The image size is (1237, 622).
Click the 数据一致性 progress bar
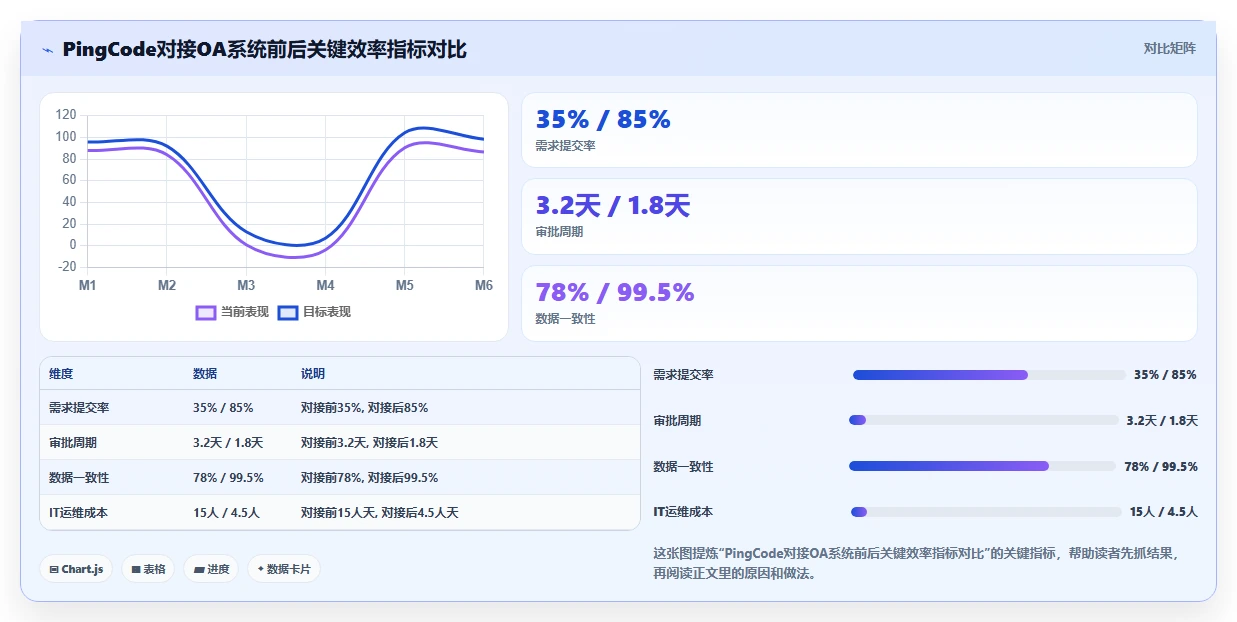[982, 466]
